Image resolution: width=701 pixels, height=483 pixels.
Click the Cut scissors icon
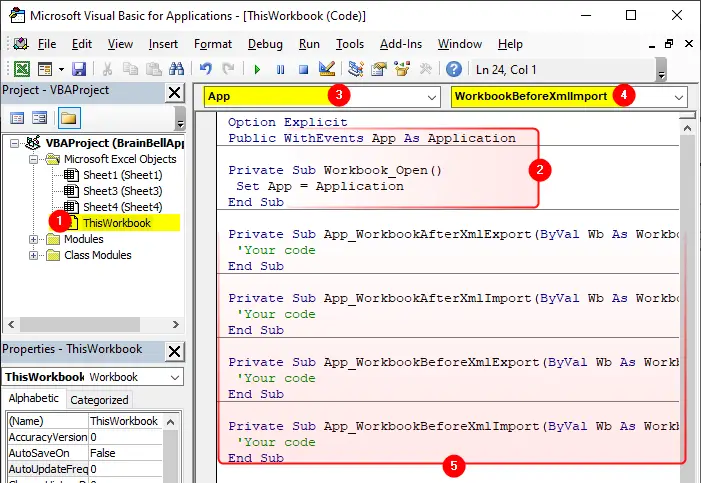point(107,69)
